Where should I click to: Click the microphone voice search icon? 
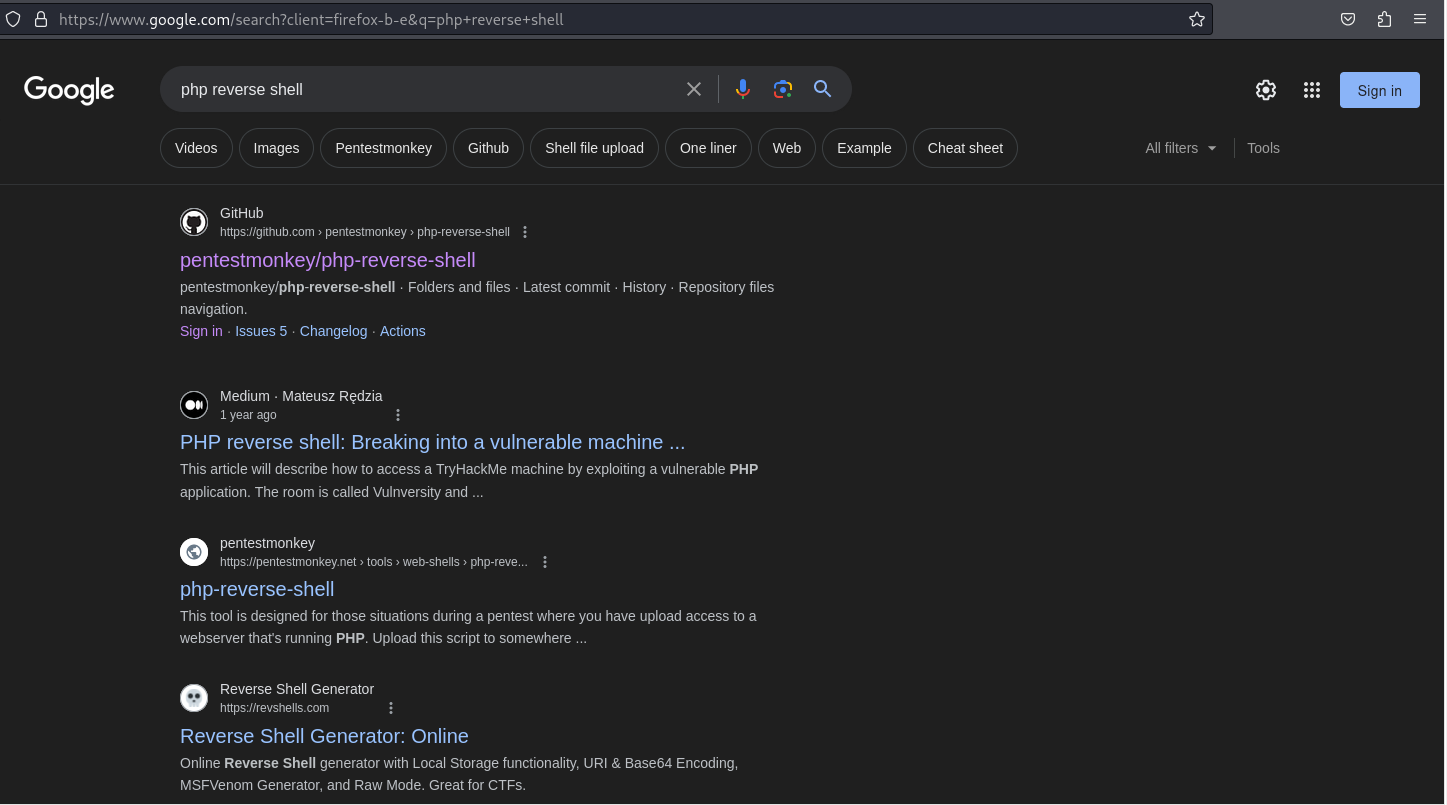pos(742,89)
